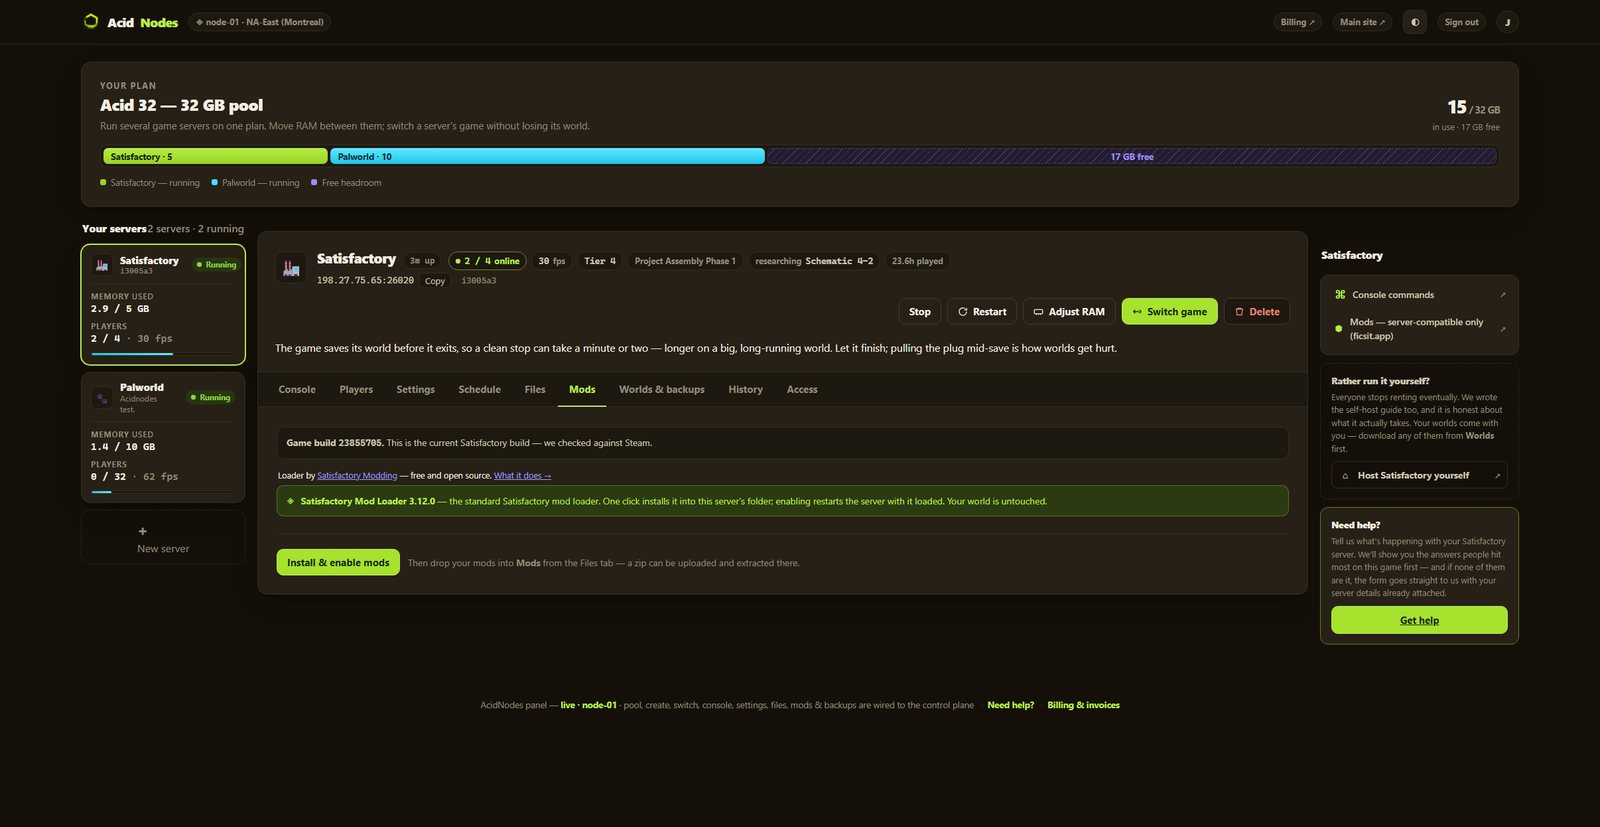Click the Project Assembly Phase 1 badge

pyautogui.click(x=685, y=261)
